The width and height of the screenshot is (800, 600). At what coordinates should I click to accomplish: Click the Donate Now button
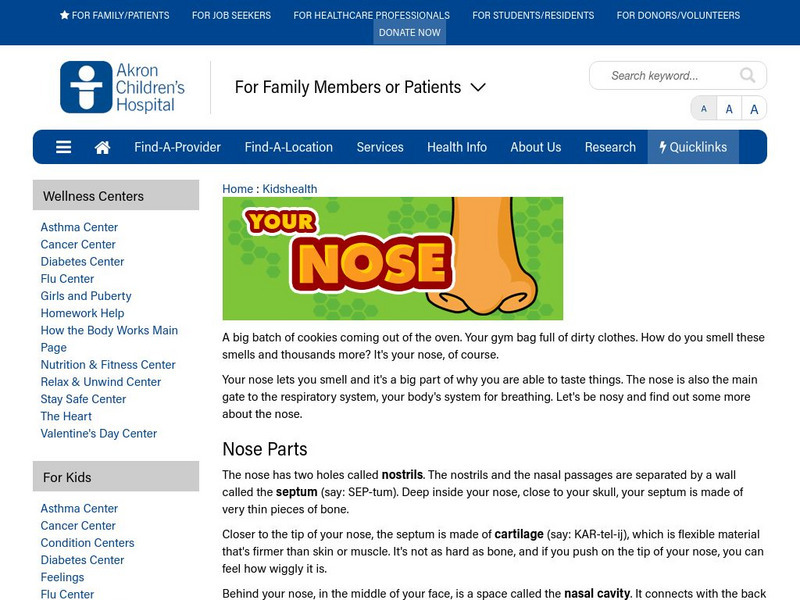click(x=410, y=32)
